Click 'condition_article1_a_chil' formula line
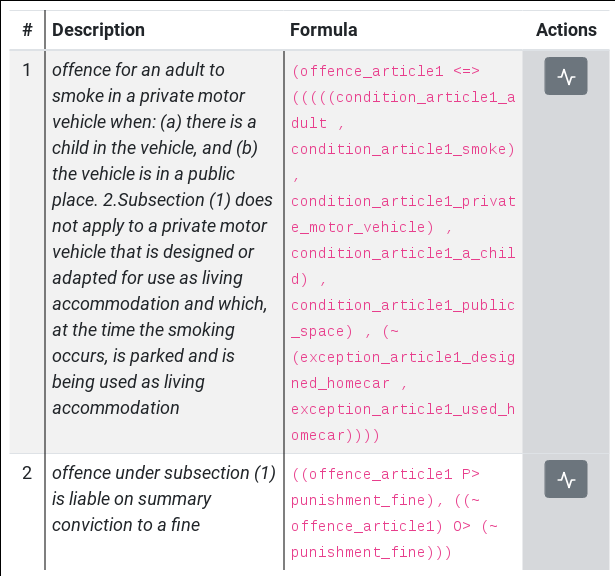This screenshot has width=615, height=576. point(403,253)
